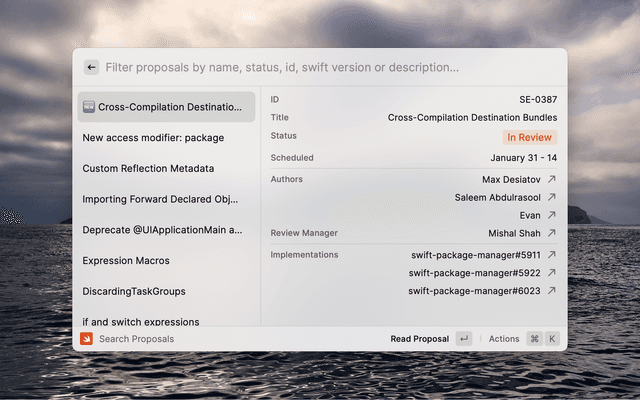Screen dimensions: 640x400
Task: Select Cross-Compilation Destination proposal in list
Action: point(166,107)
